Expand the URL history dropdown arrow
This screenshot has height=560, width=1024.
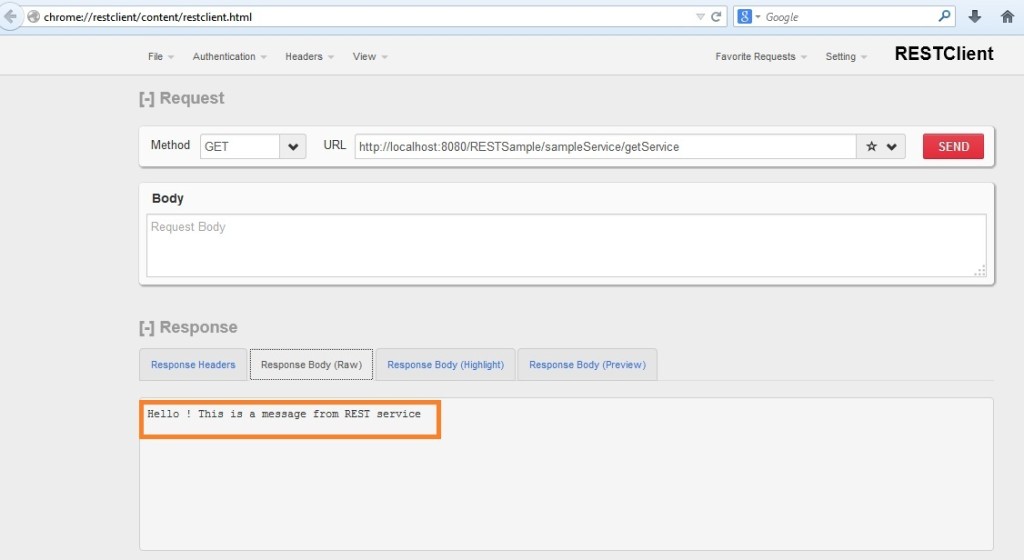click(x=891, y=147)
